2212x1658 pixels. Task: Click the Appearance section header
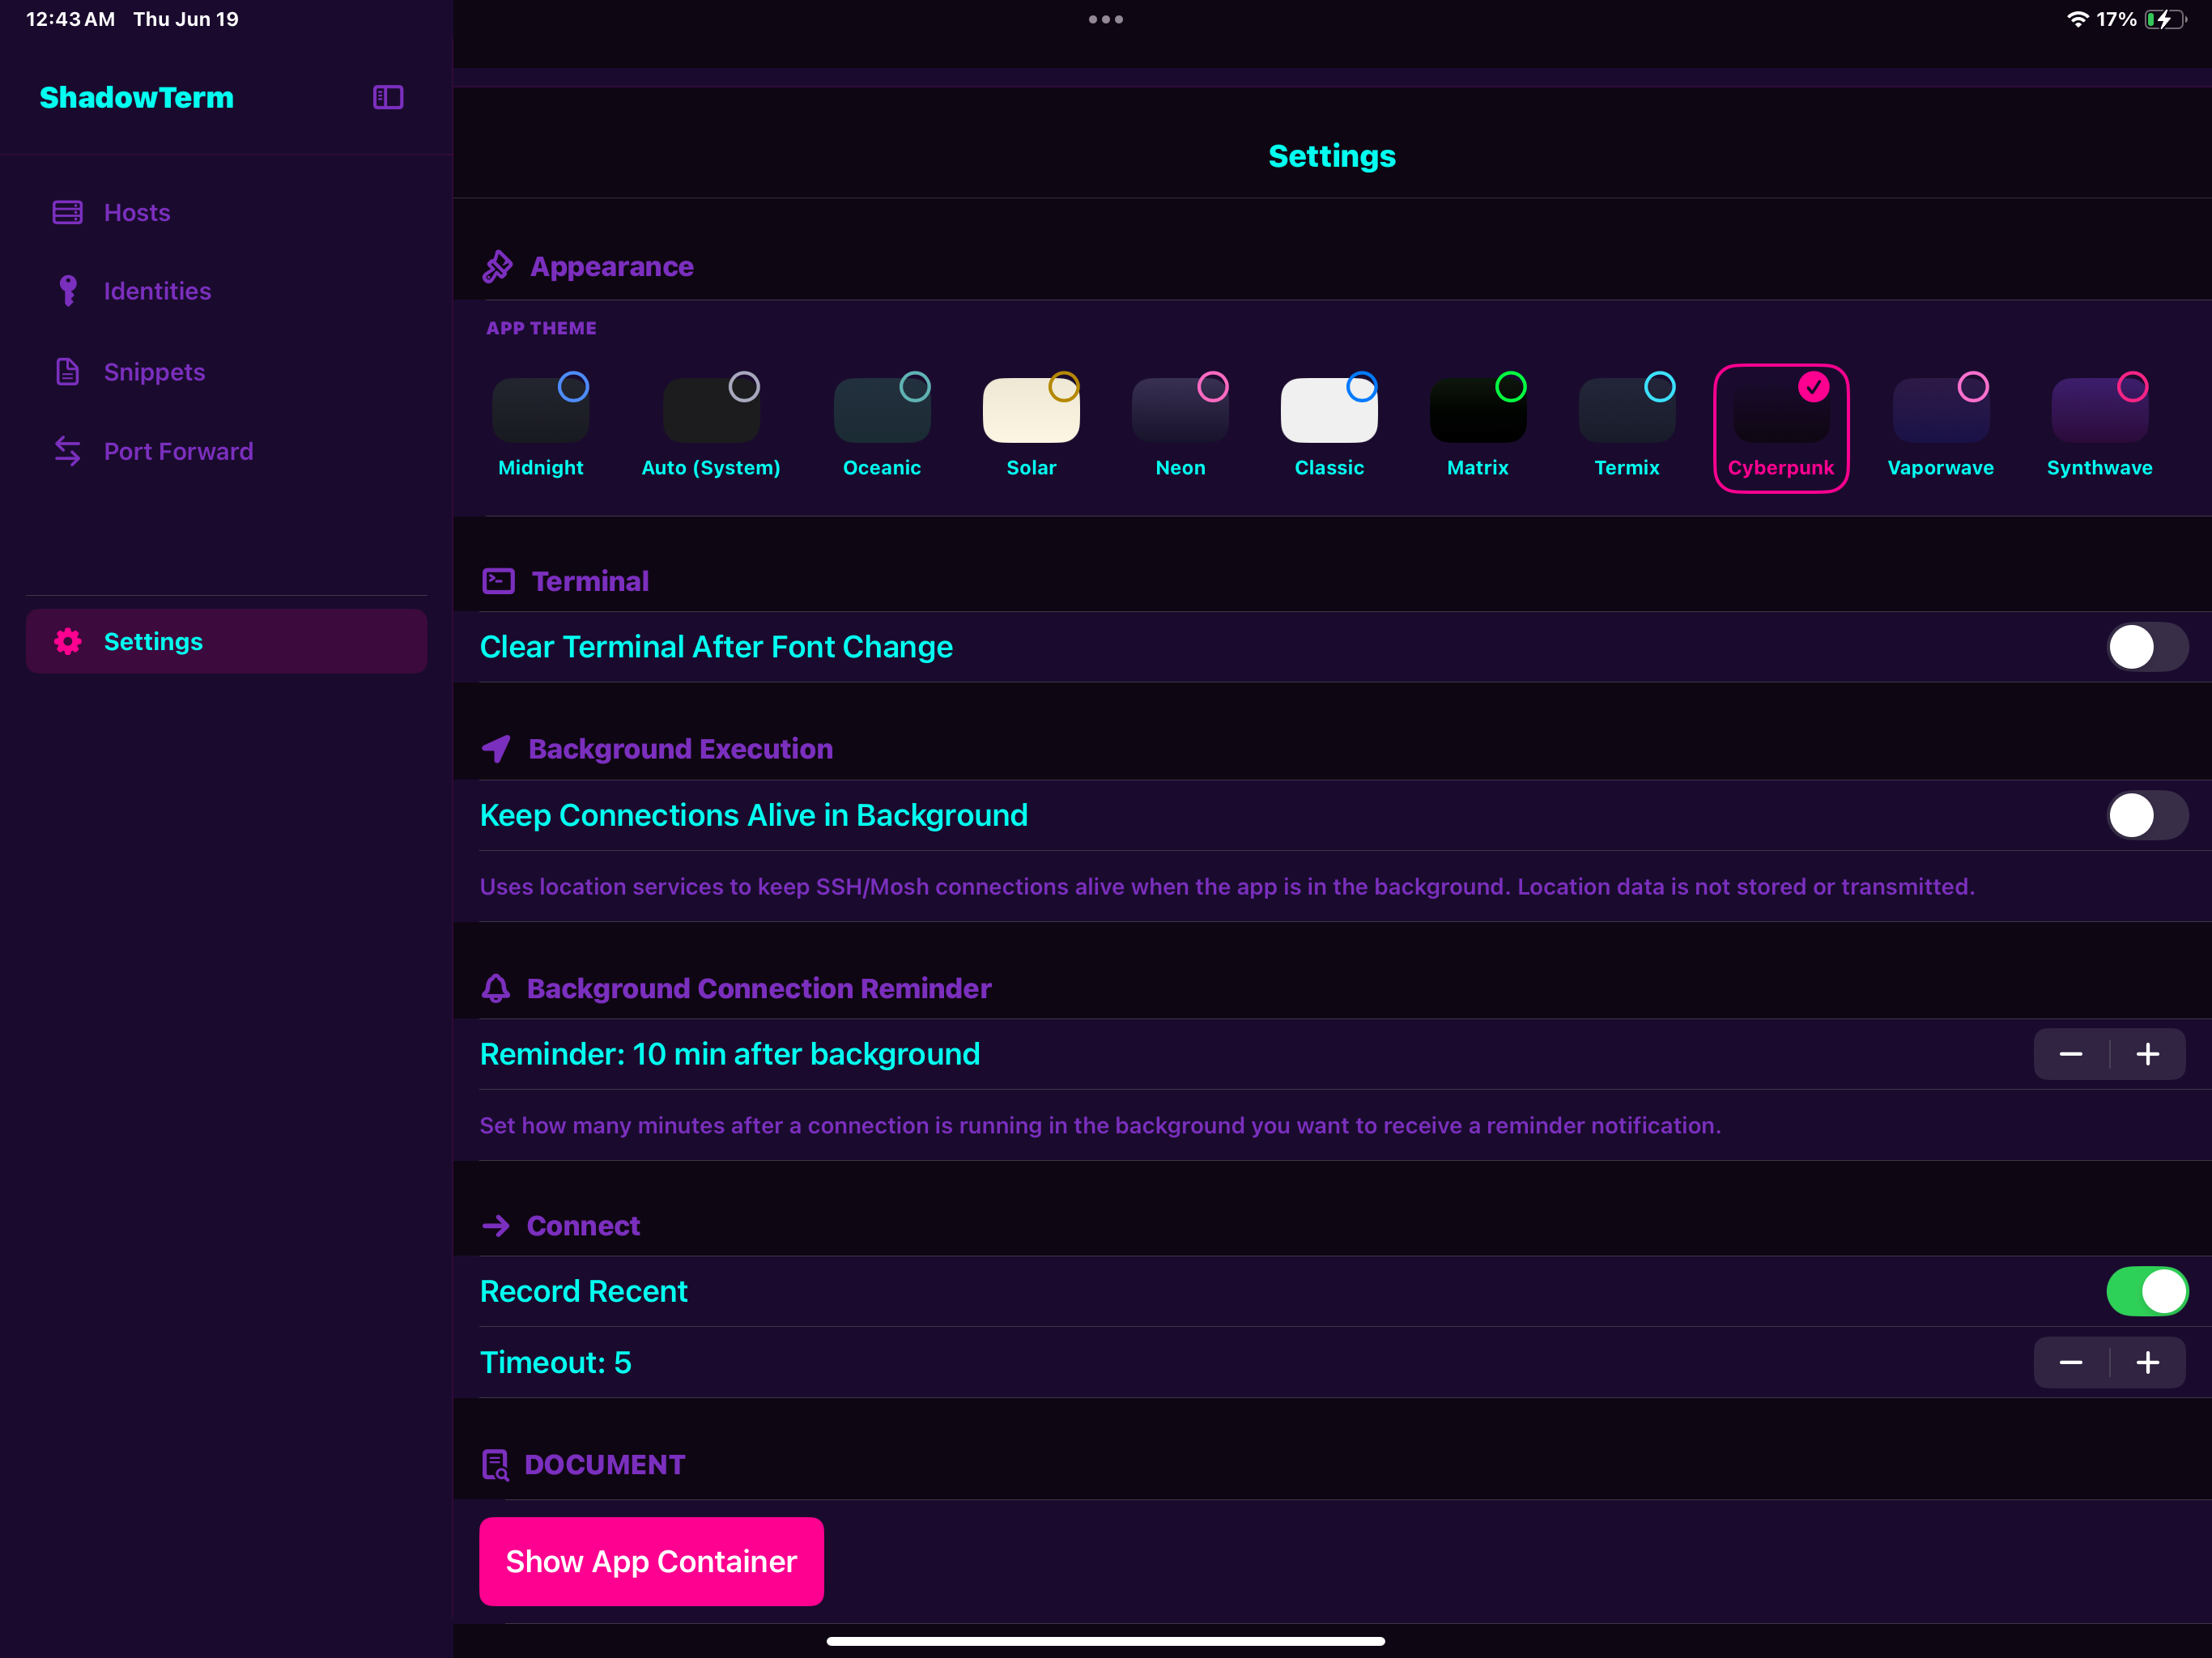(x=612, y=266)
